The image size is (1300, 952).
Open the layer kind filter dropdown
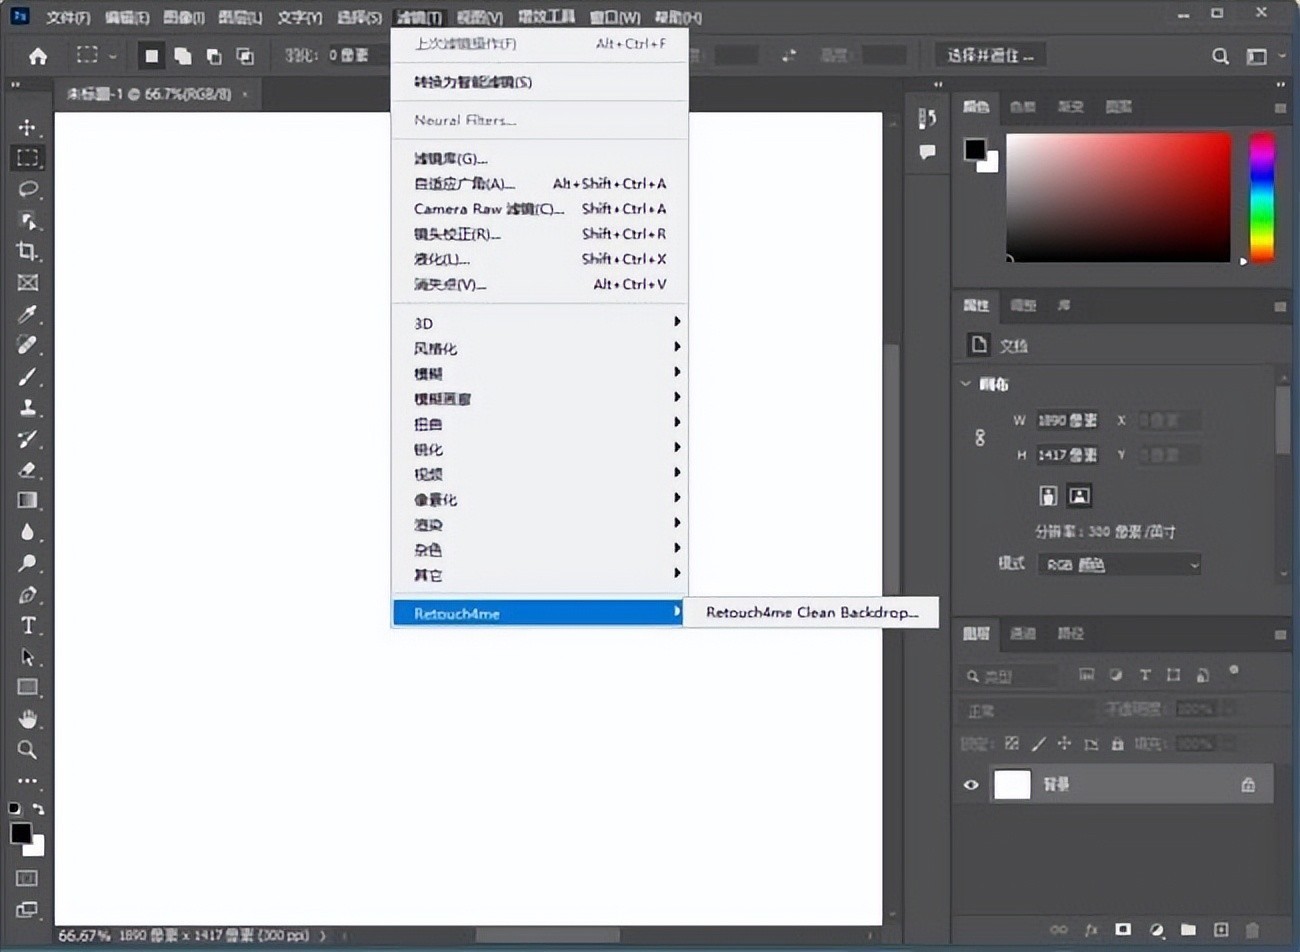tap(1010, 677)
